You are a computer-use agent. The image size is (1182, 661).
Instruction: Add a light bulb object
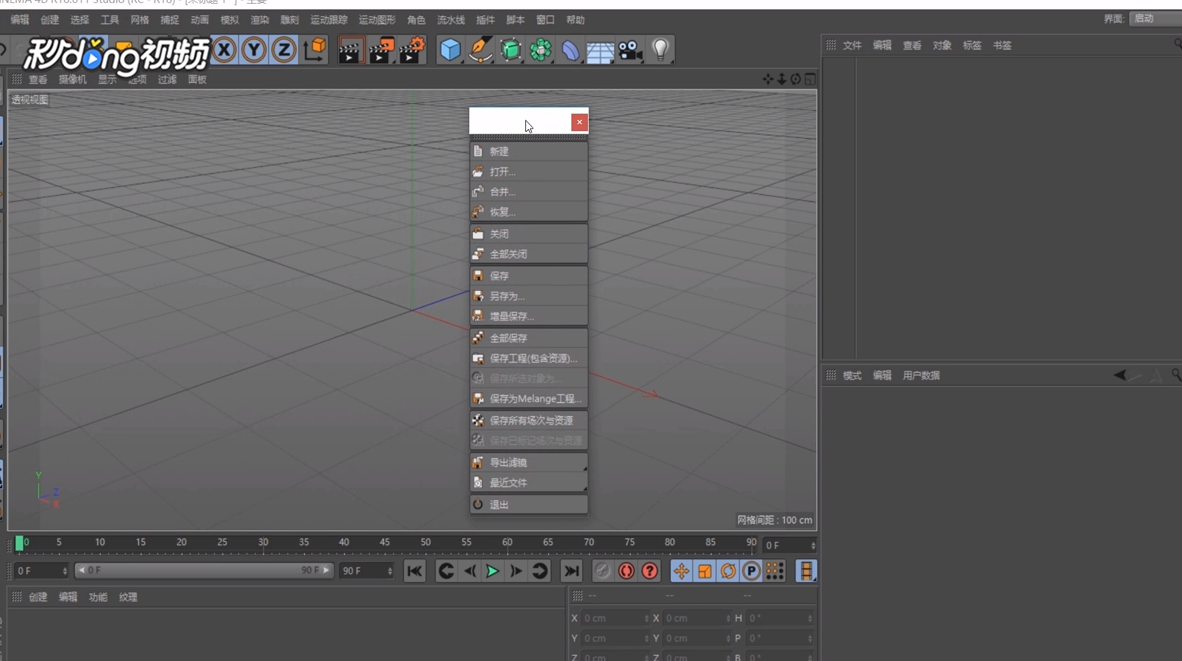(x=660, y=50)
